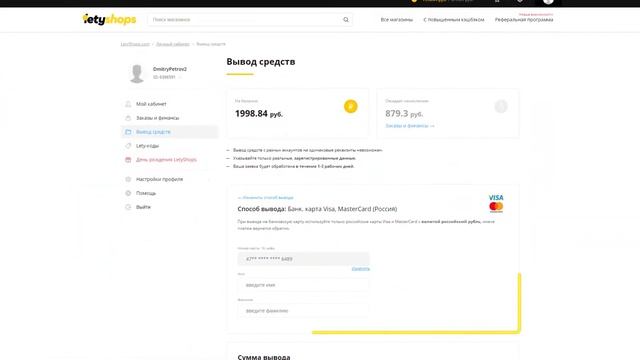The height and width of the screenshot is (360, 640).
Task: Click the Visa logo
Action: [x=496, y=198]
